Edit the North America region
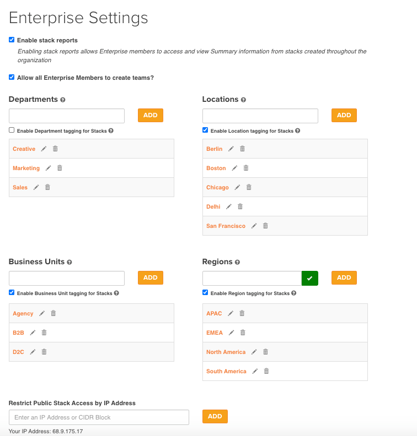Screen dimensions: 417x436 tap(254, 352)
